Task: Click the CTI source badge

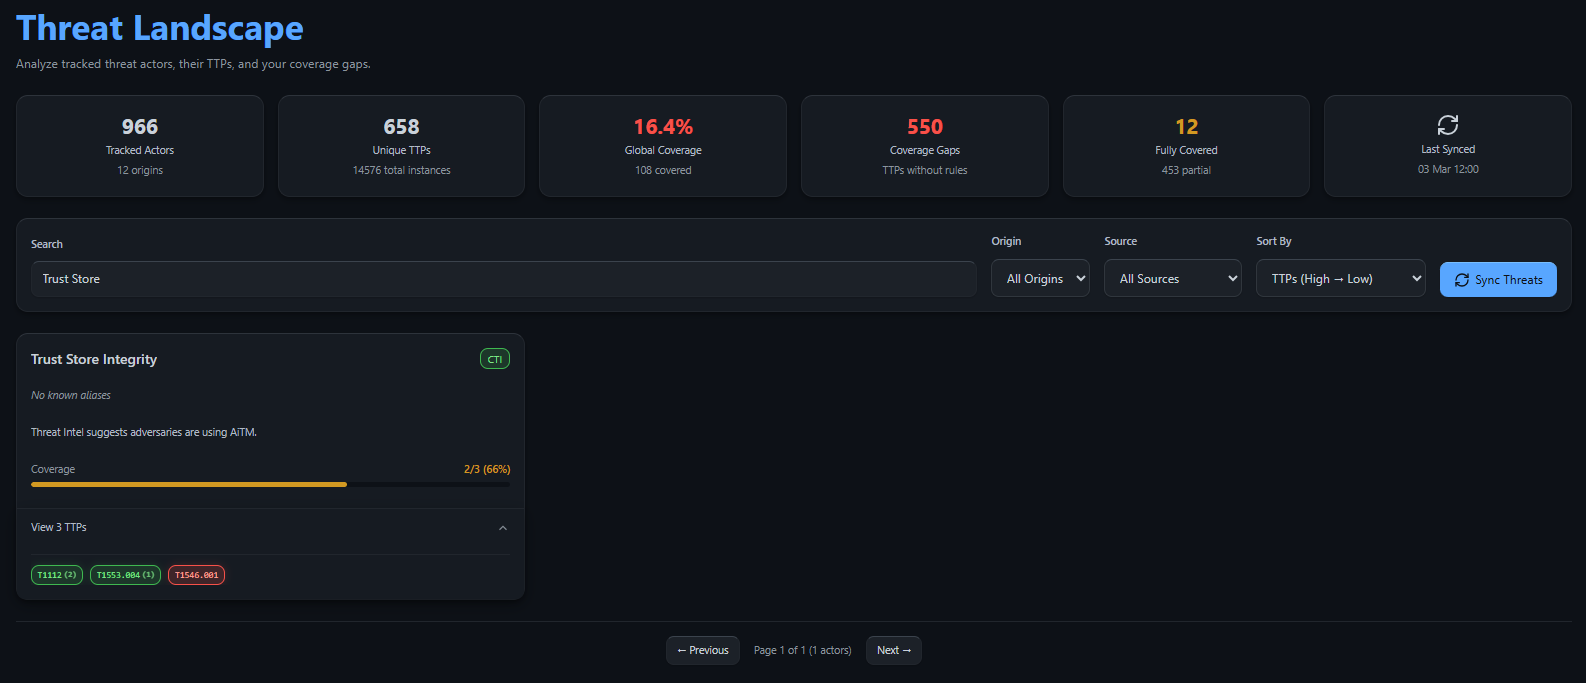Action: (494, 359)
